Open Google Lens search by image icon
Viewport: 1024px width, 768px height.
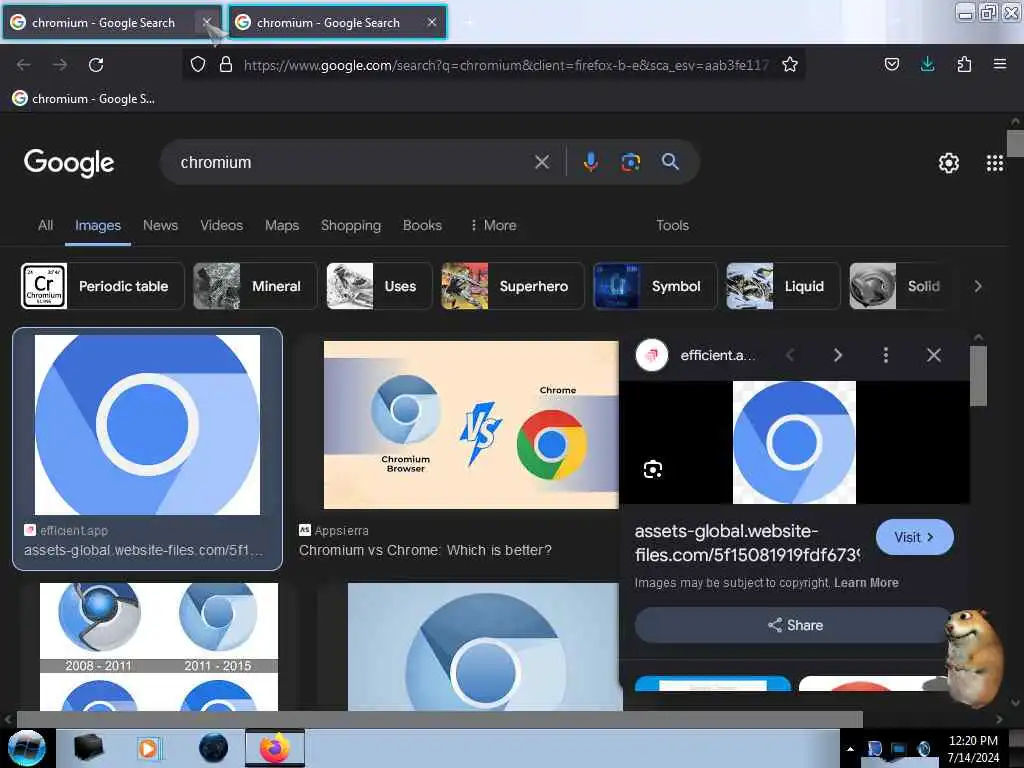[630, 162]
